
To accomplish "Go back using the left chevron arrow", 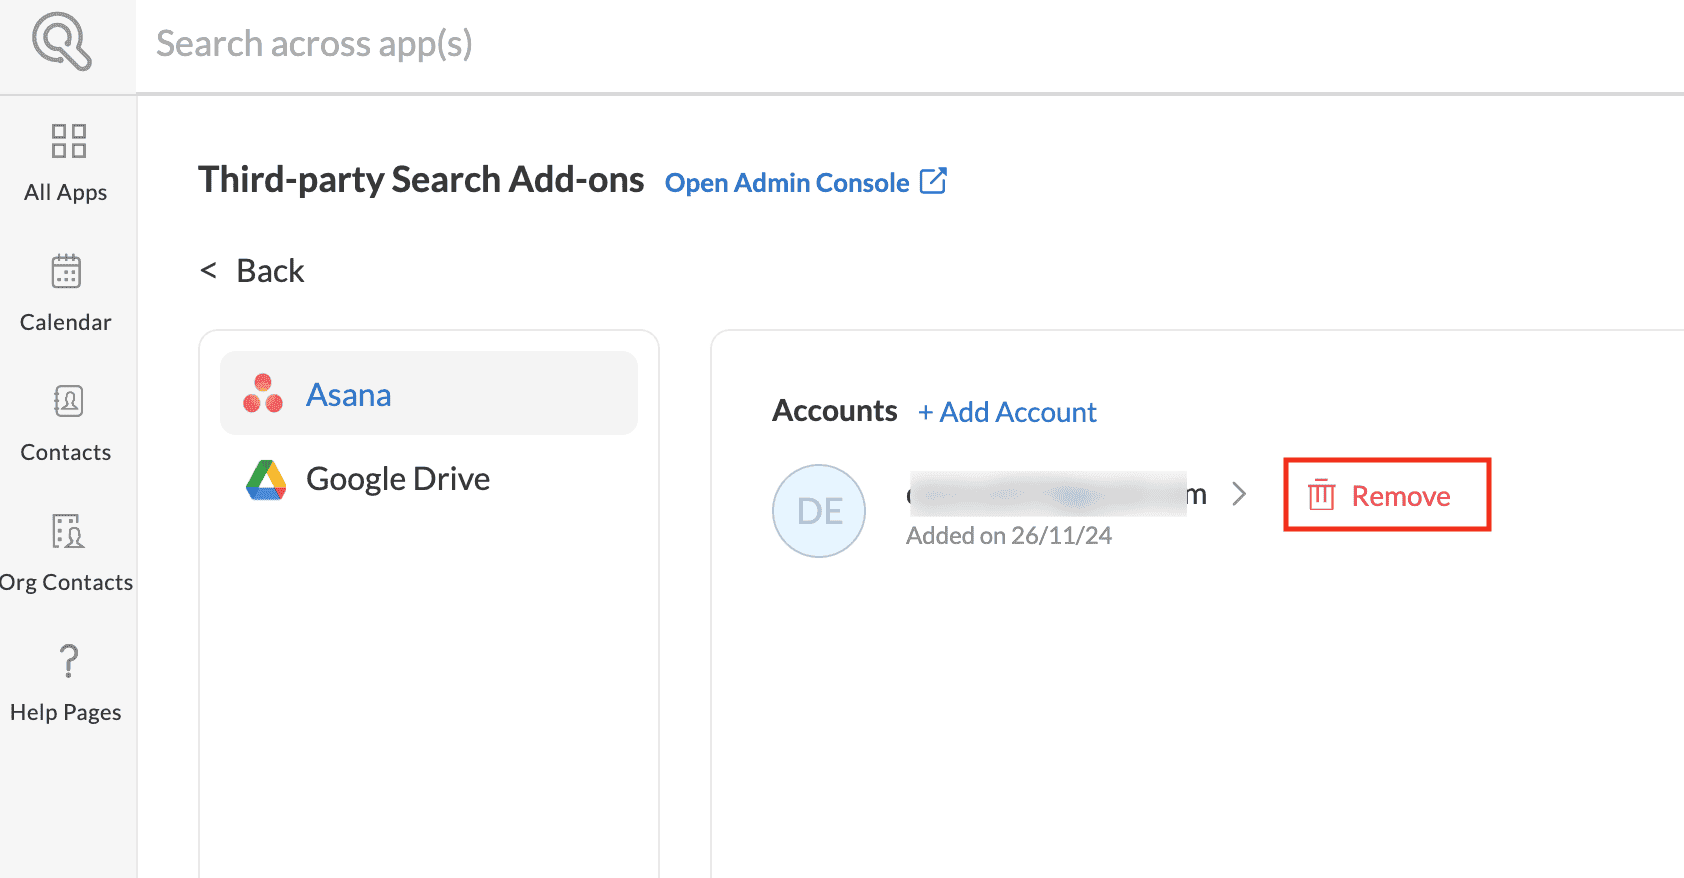I will (208, 271).
